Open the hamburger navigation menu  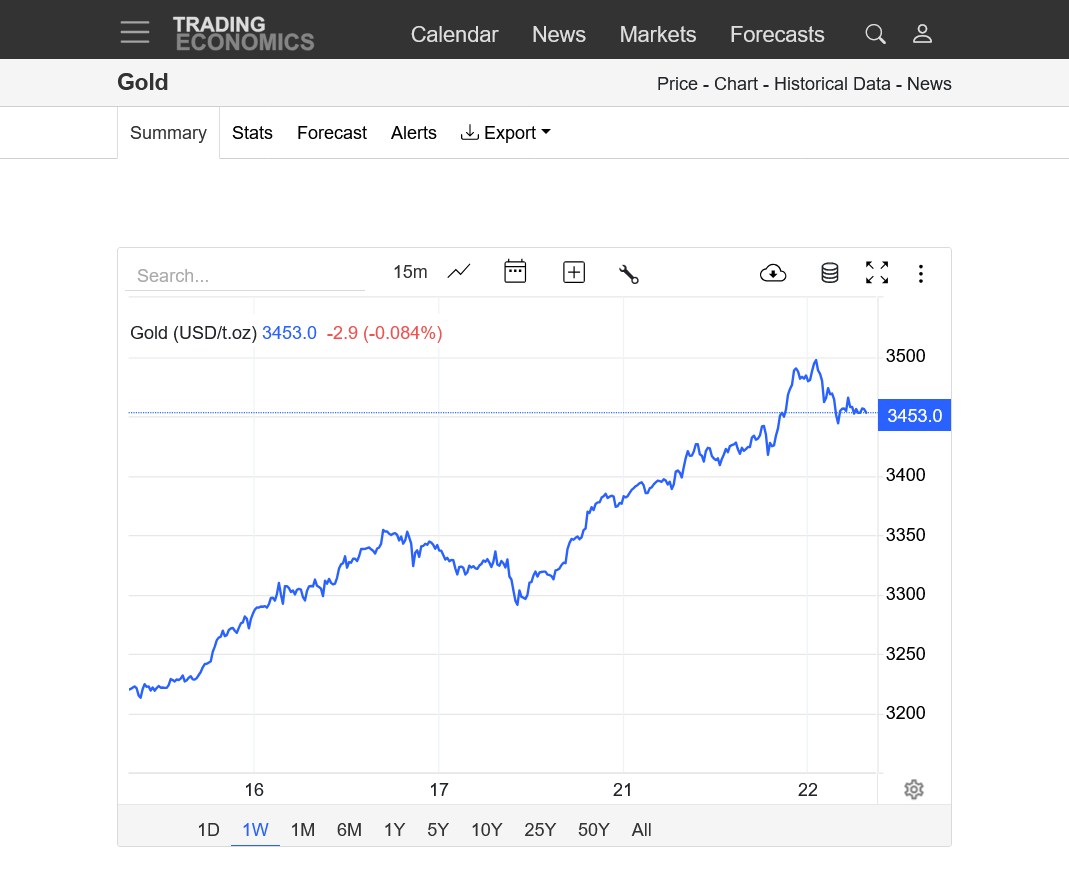pos(135,32)
